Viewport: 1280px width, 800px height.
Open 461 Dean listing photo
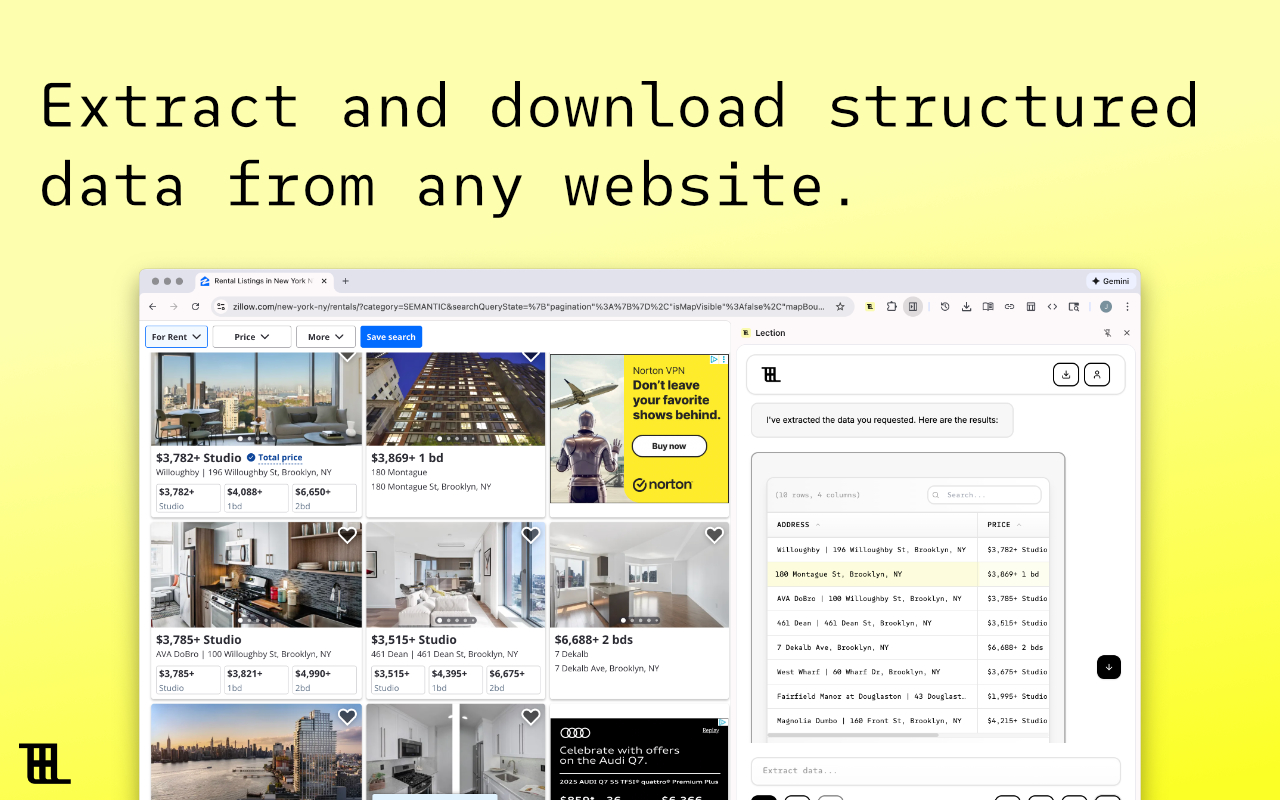455,575
